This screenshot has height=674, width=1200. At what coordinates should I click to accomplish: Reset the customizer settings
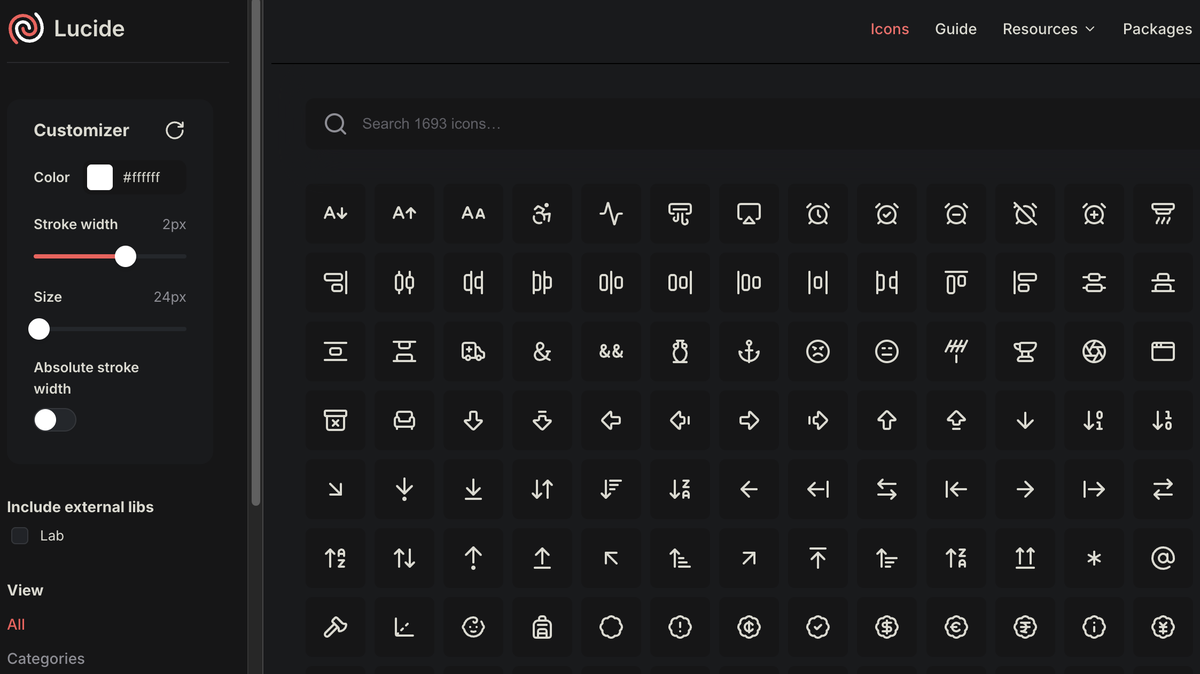pos(175,130)
